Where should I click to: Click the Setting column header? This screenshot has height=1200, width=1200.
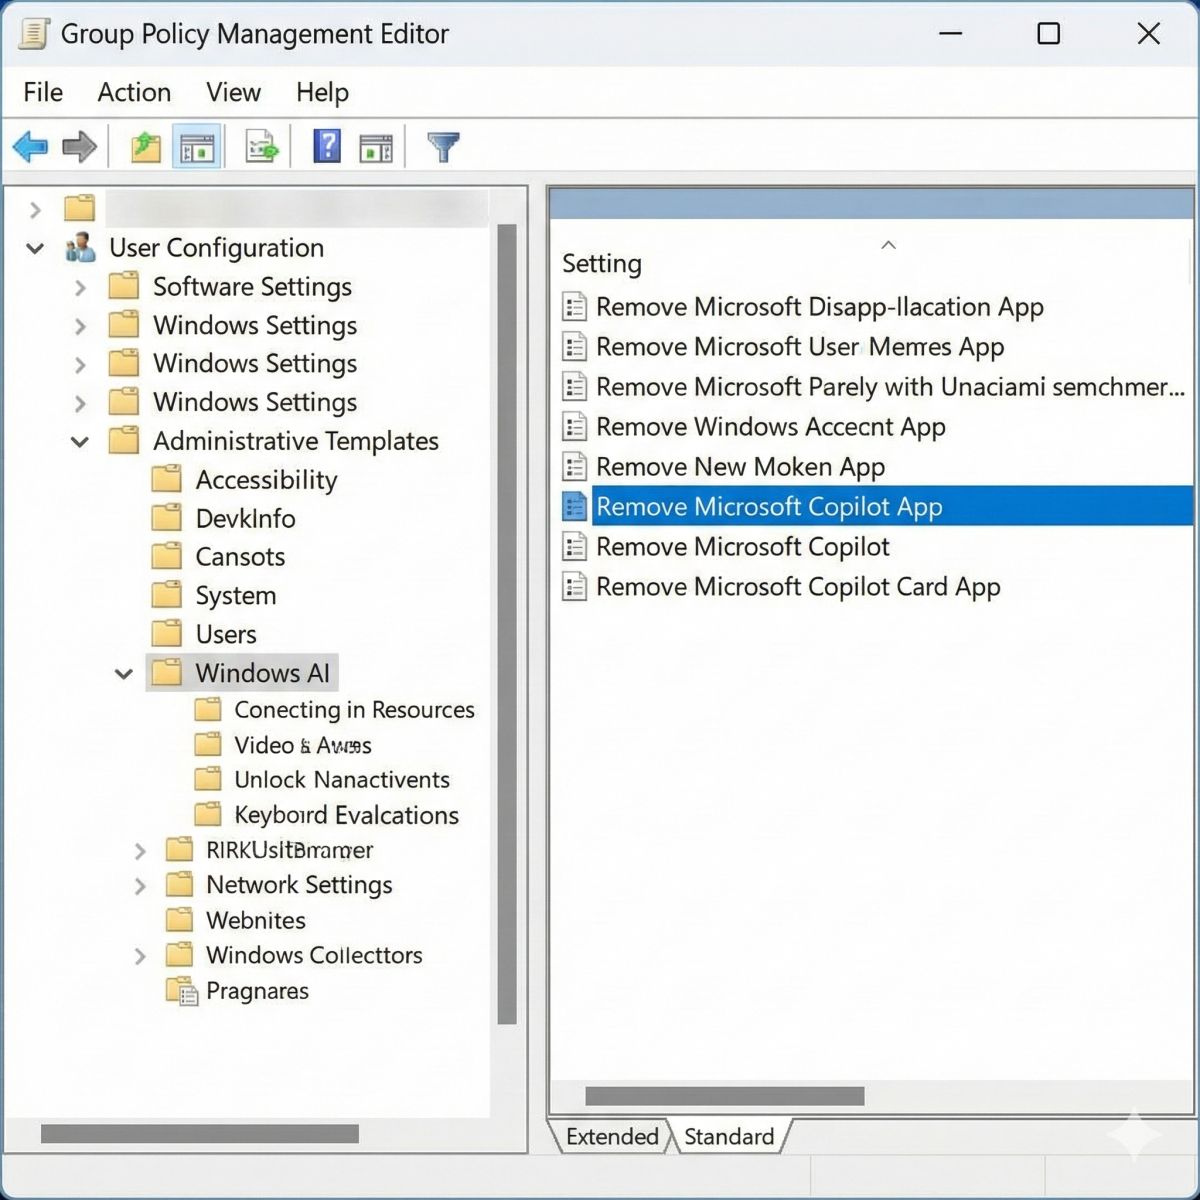click(602, 263)
